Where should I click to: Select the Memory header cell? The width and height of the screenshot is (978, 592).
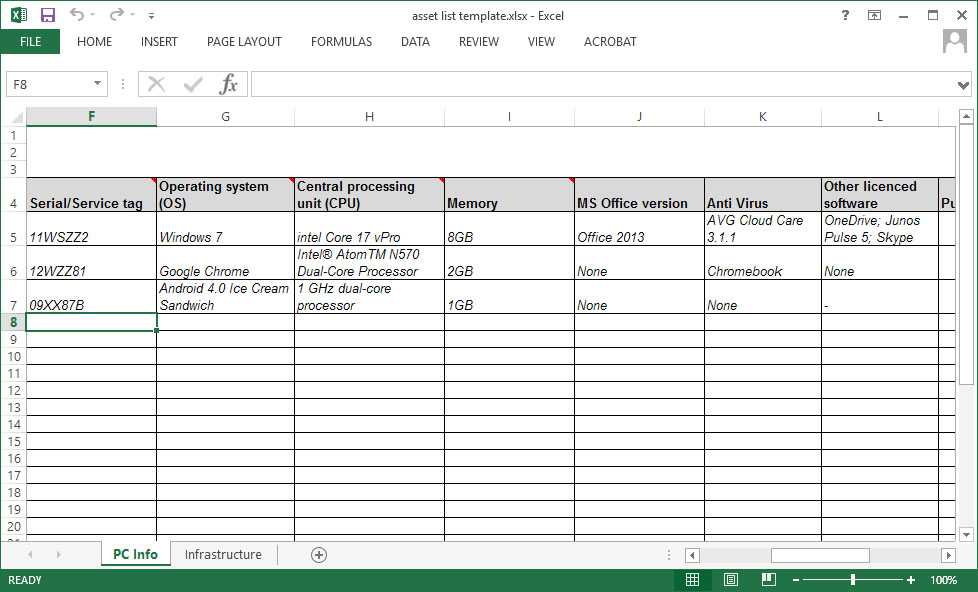[x=509, y=195]
